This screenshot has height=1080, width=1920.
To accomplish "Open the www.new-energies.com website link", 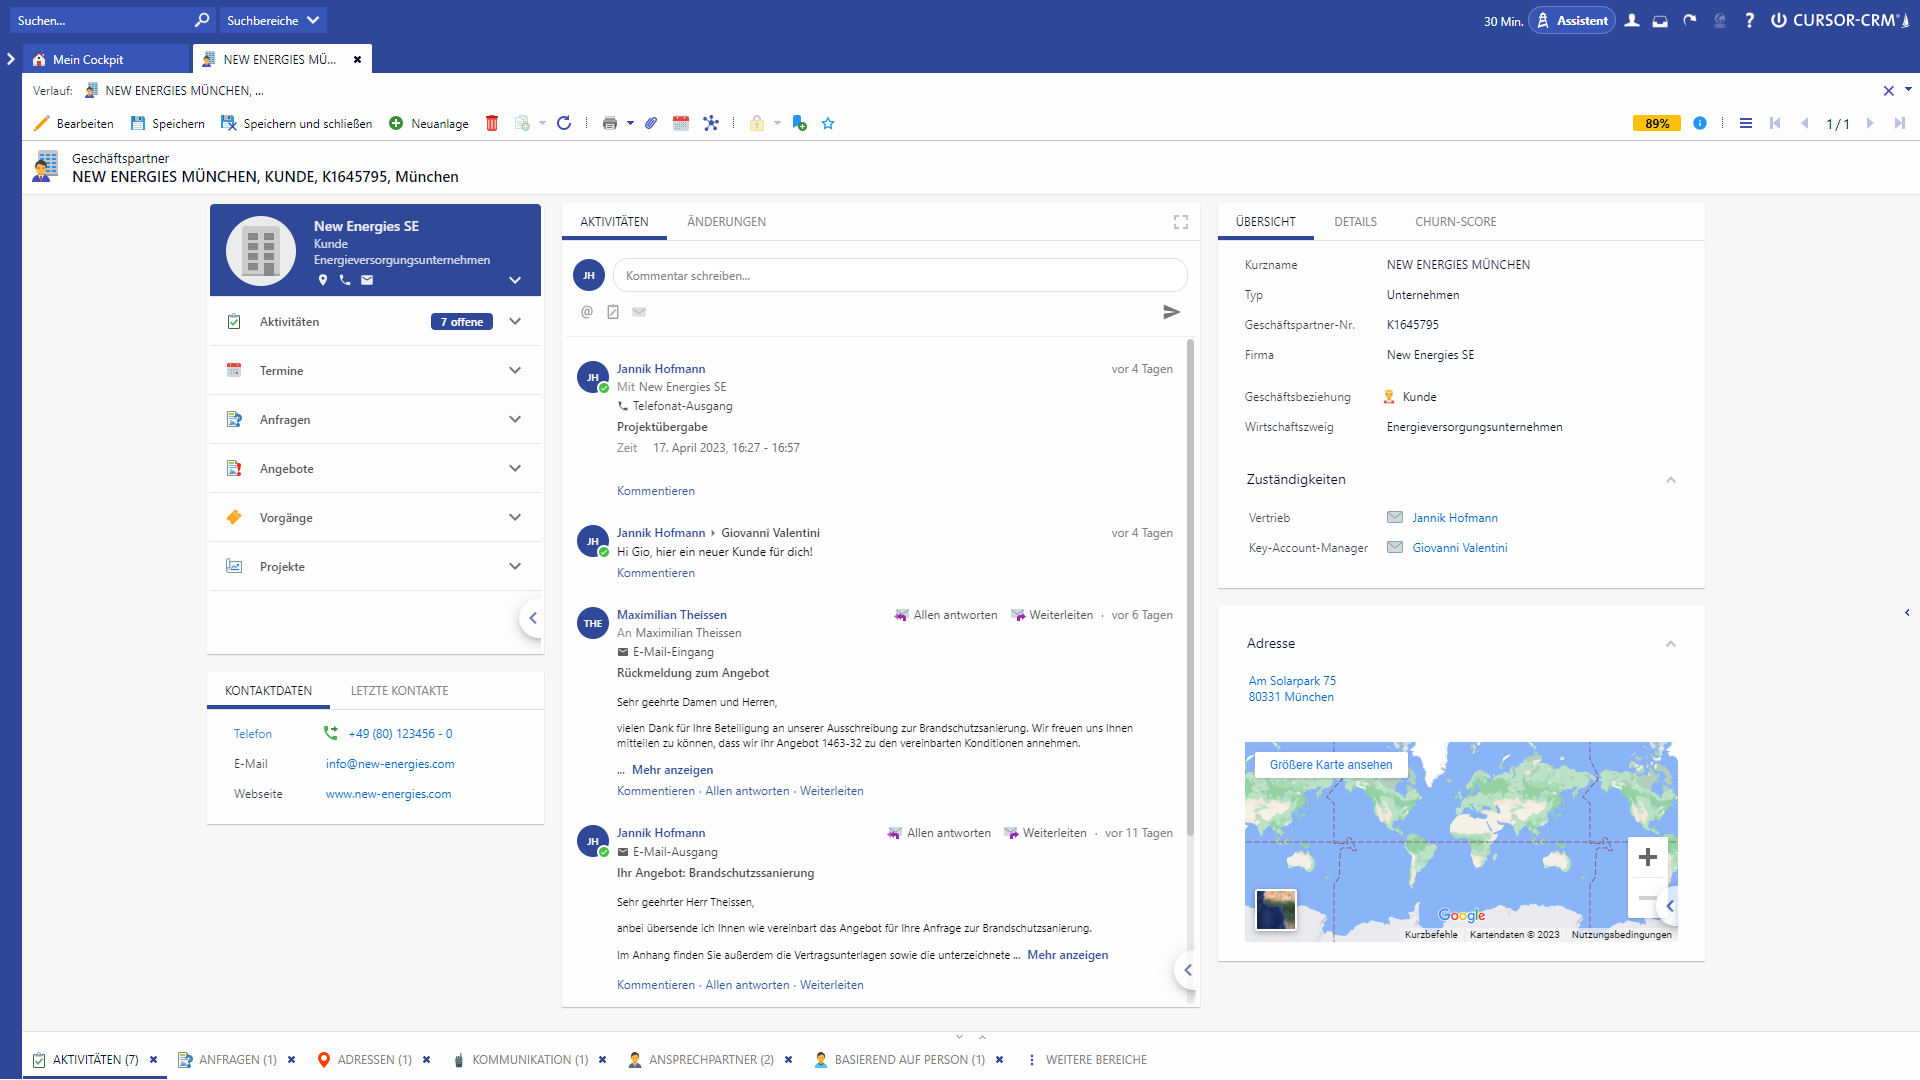I will [388, 794].
